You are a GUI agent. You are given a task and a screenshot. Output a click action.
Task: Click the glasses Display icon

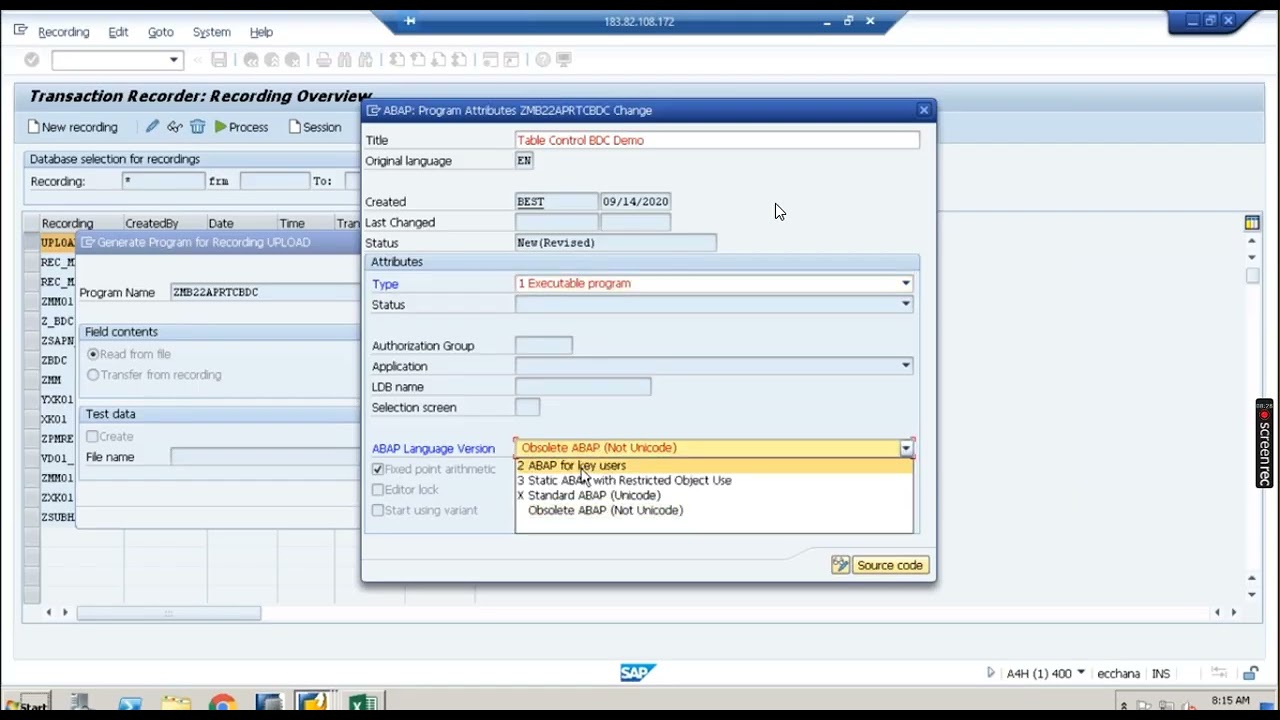(x=175, y=127)
